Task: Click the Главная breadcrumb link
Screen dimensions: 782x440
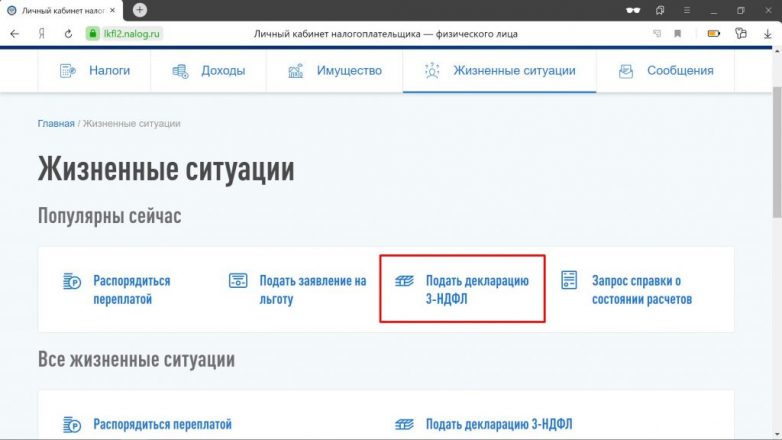Action: click(x=56, y=123)
